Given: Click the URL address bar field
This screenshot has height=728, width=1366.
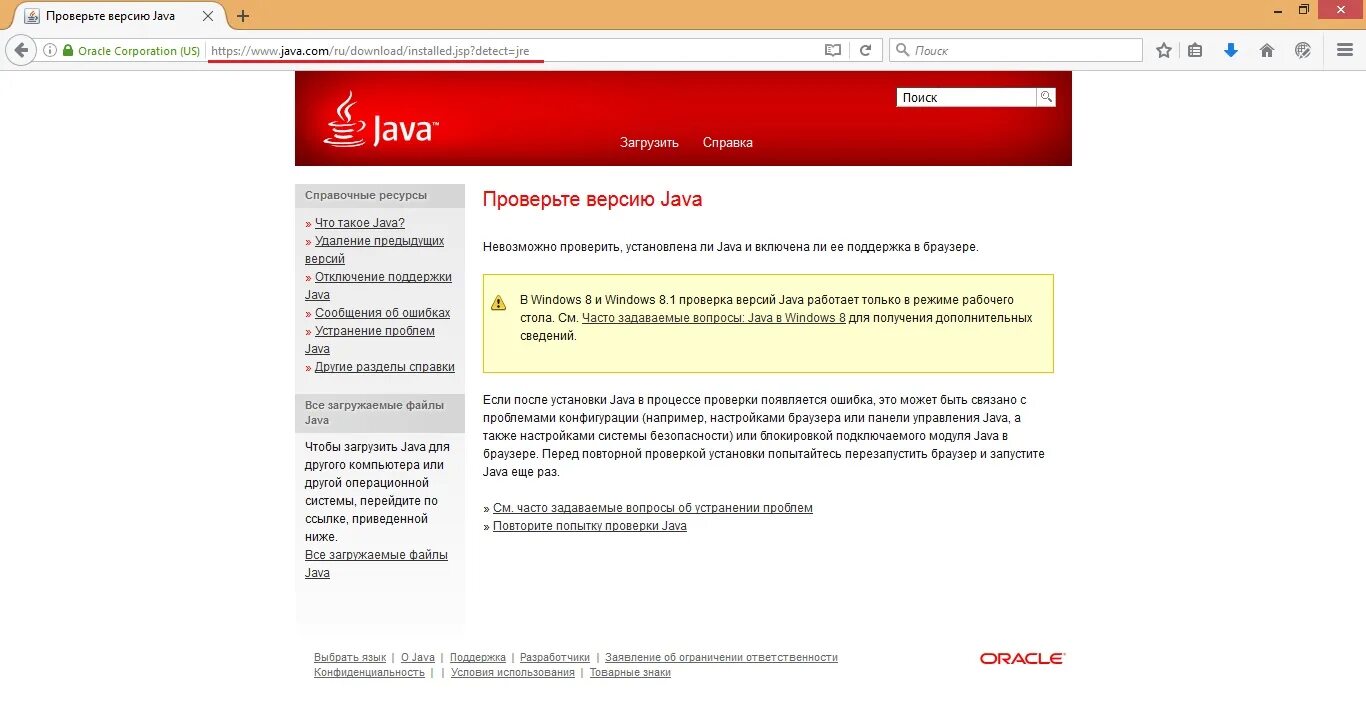Looking at the screenshot, I should click(514, 50).
